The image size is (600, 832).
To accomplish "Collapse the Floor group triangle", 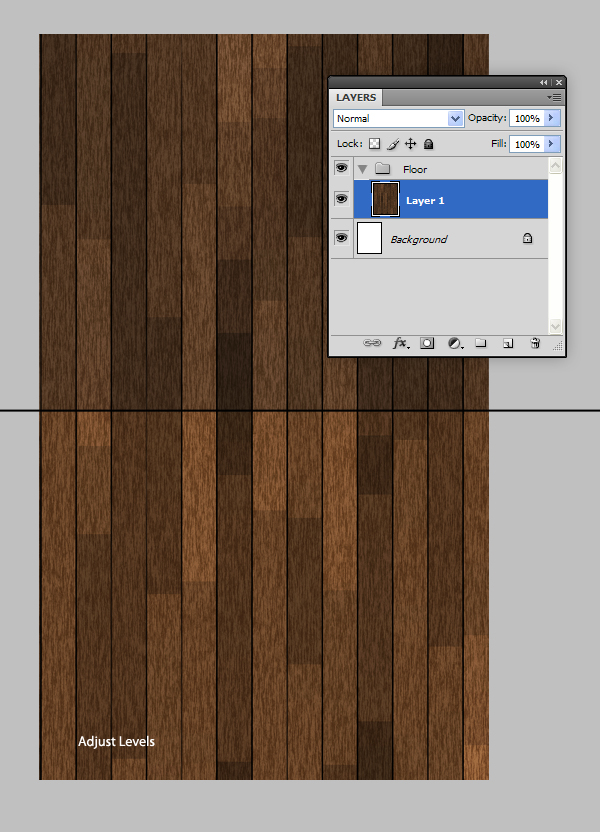I will 362,169.
